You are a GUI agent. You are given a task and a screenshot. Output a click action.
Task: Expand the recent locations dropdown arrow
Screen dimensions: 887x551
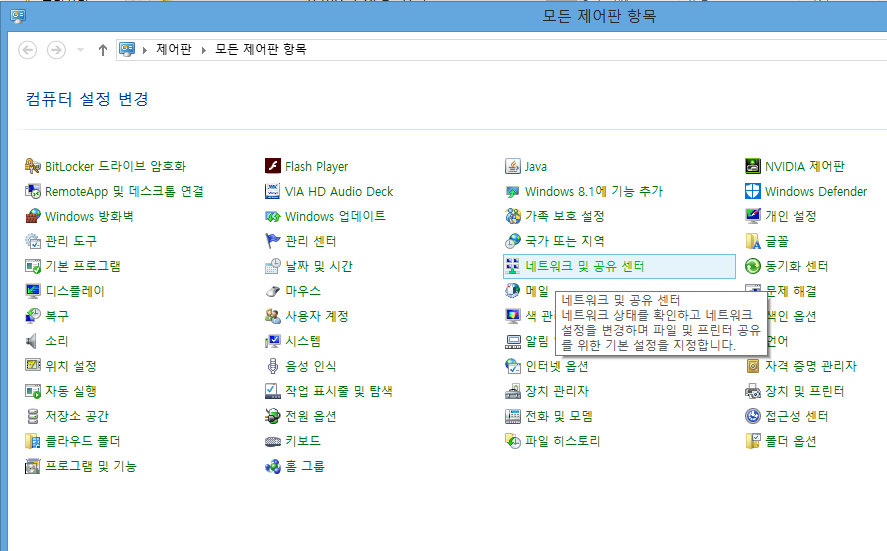pos(80,50)
